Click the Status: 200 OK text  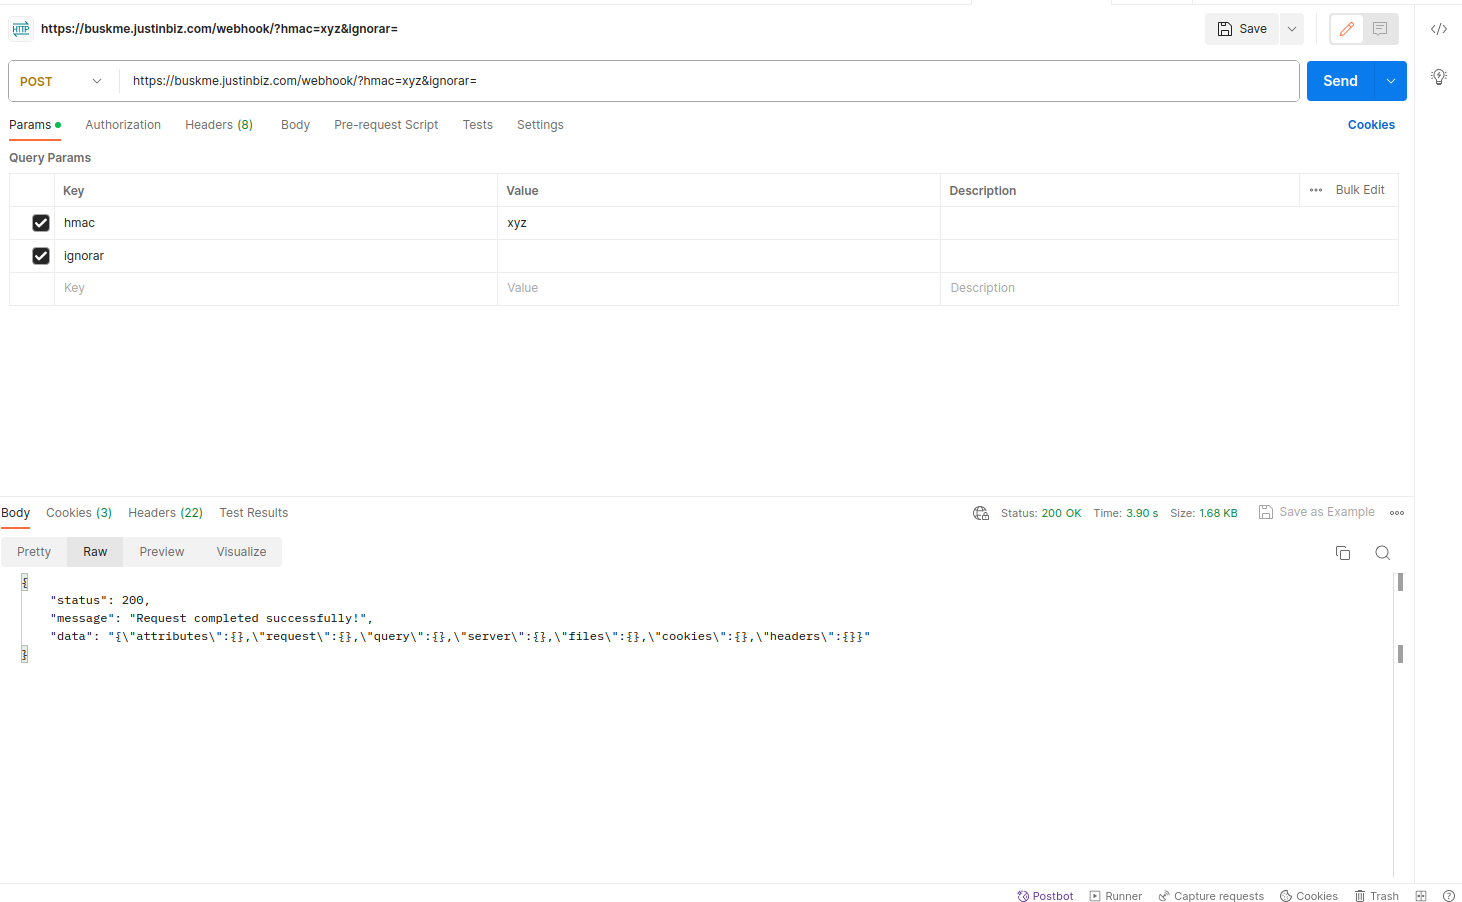(1041, 513)
